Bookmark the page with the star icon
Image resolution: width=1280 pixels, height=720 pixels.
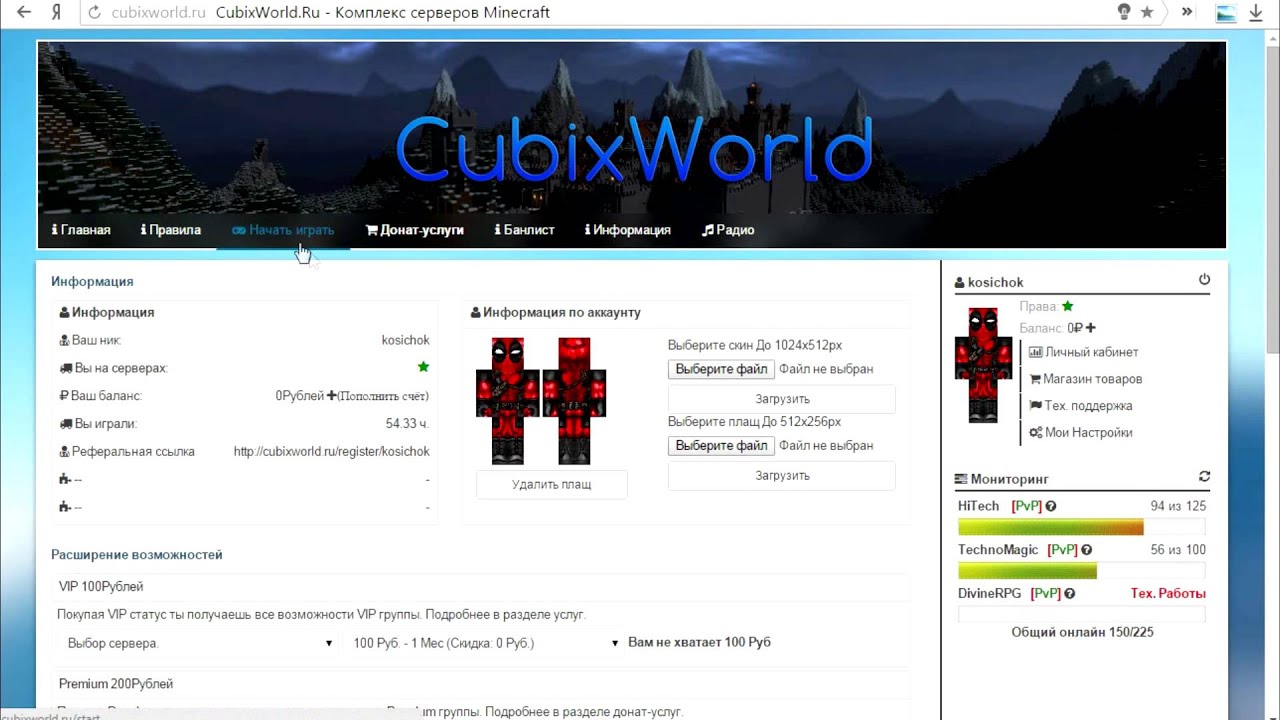(x=1147, y=12)
